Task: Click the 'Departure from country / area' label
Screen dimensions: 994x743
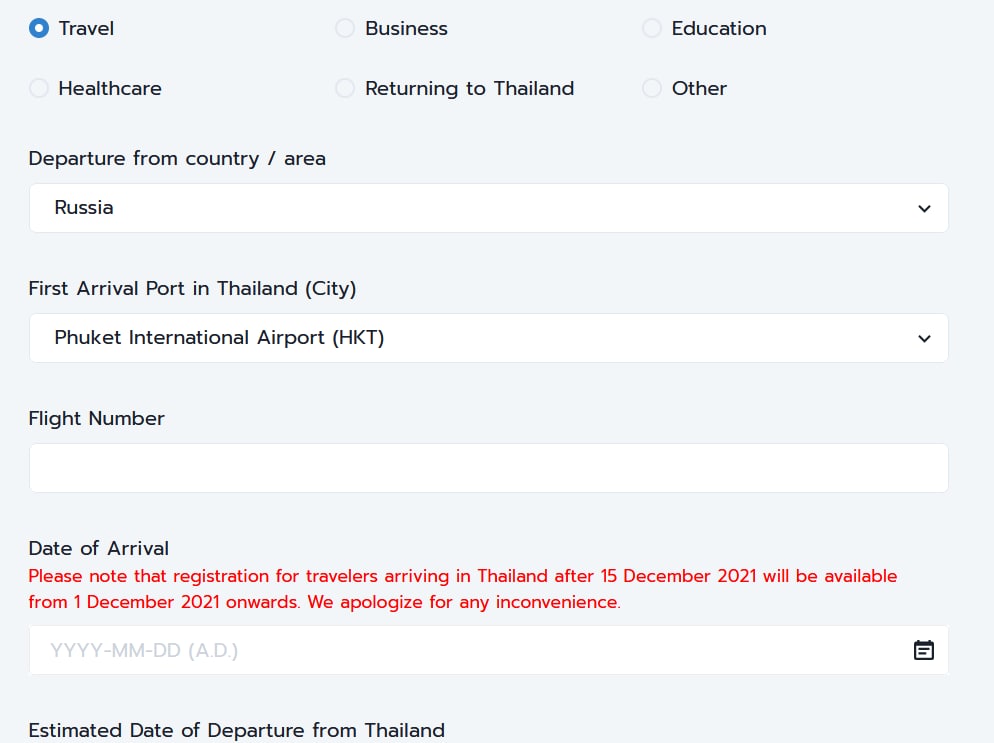Action: point(177,158)
